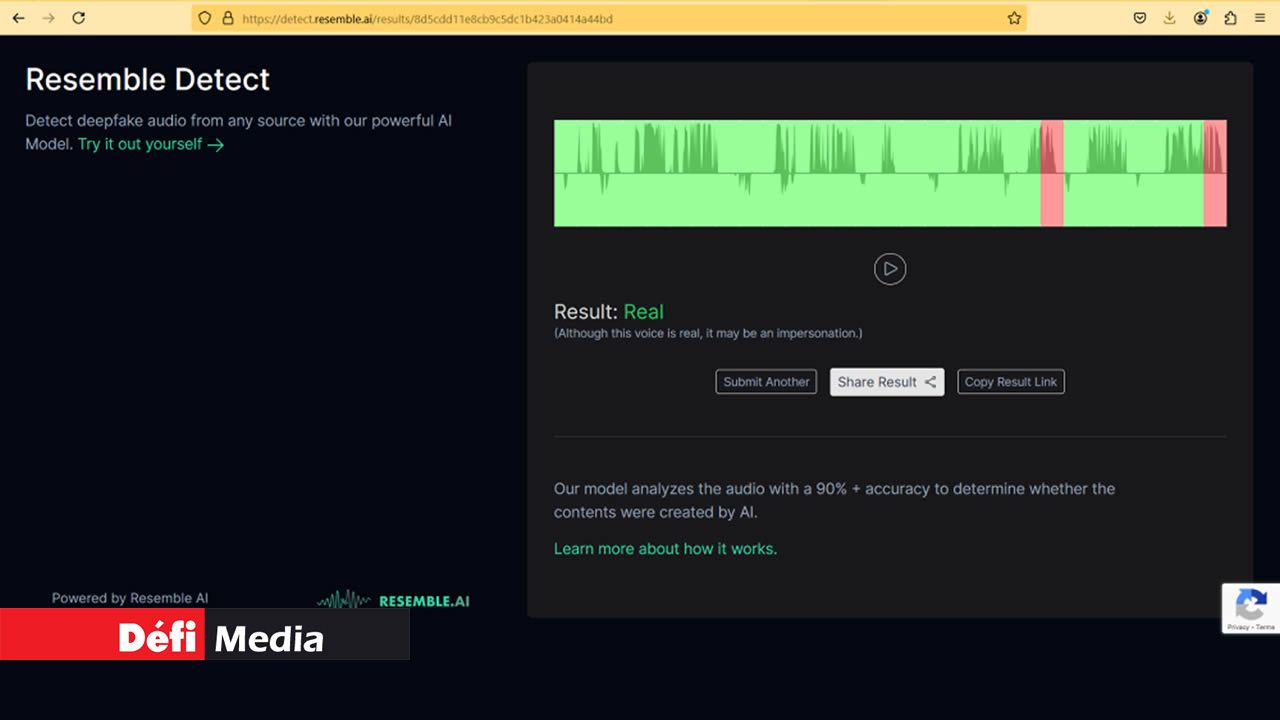The width and height of the screenshot is (1280, 720).
Task: Play the analyzed audio clip
Action: (889, 269)
